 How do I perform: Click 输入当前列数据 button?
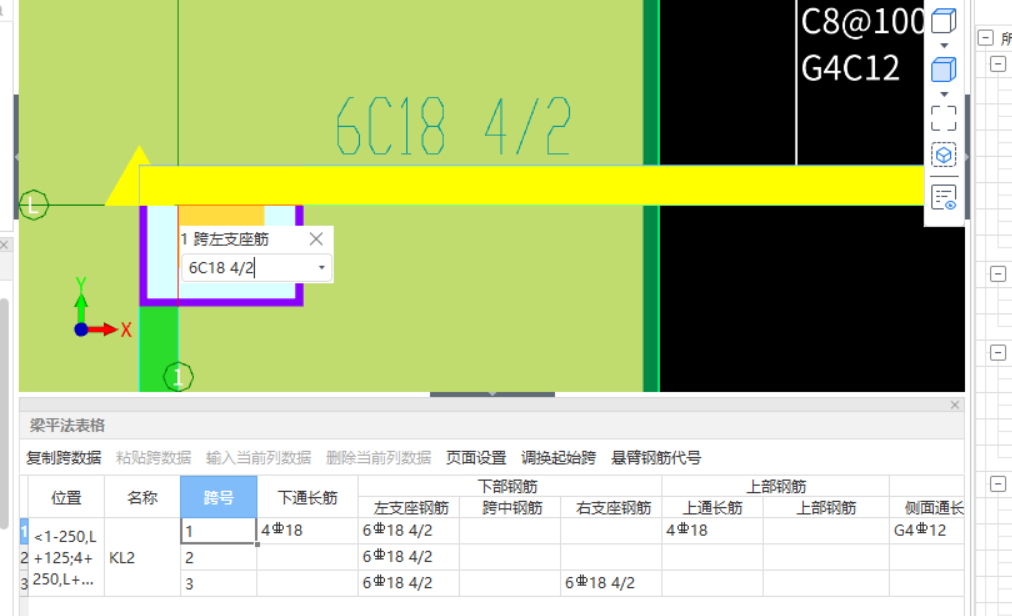tap(258, 458)
